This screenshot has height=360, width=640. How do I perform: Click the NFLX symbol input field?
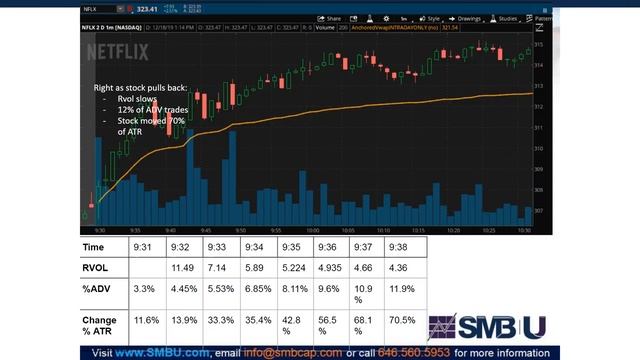click(x=99, y=9)
